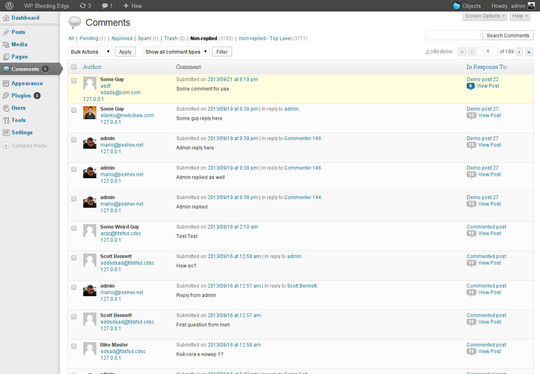This screenshot has width=540, height=374.
Task: Open the Bulk Actions dropdown
Action: (90, 52)
